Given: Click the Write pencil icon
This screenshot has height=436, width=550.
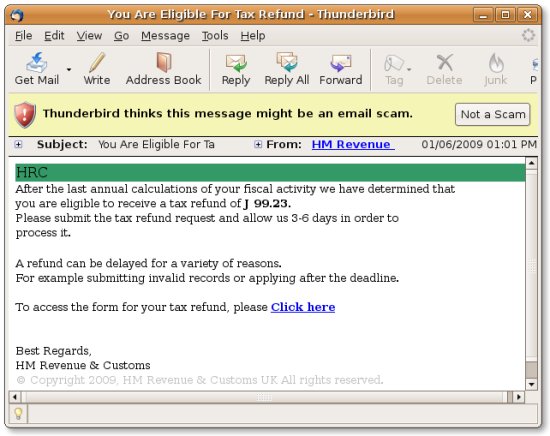Looking at the screenshot, I should point(96,62).
